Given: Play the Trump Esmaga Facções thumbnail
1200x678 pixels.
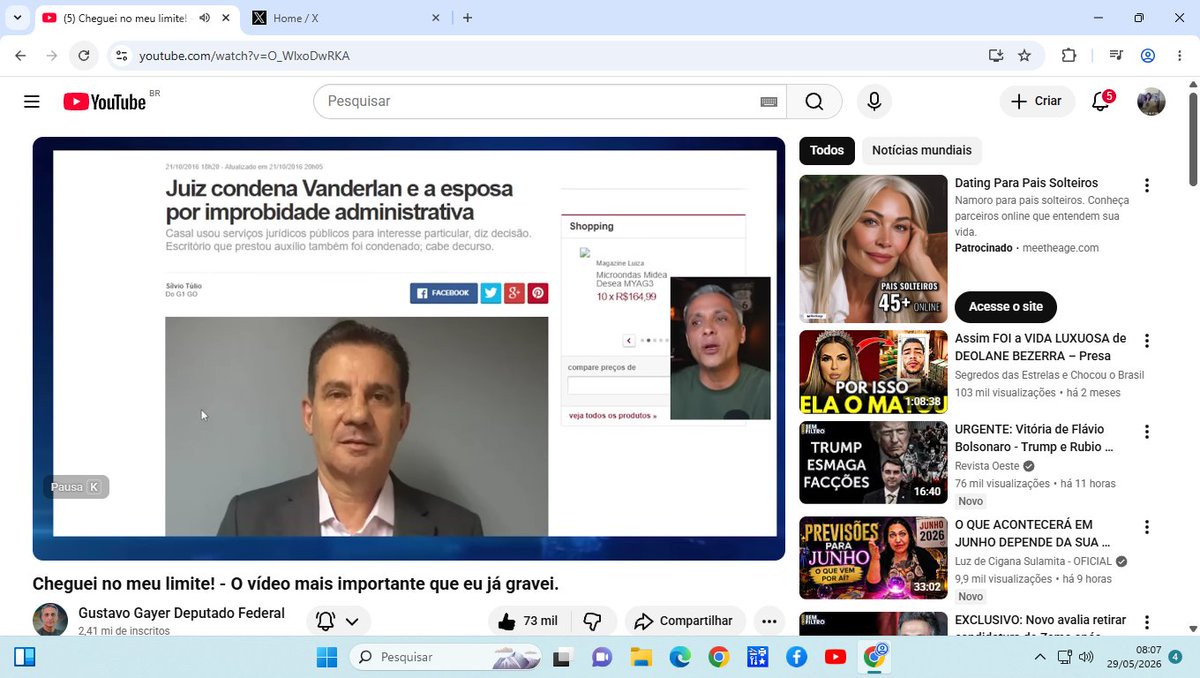Looking at the screenshot, I should click(873, 463).
